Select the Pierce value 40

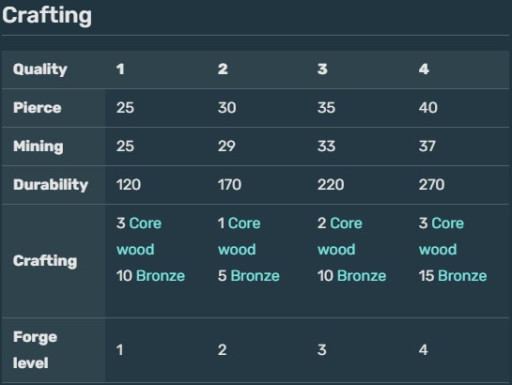pyautogui.click(x=428, y=108)
